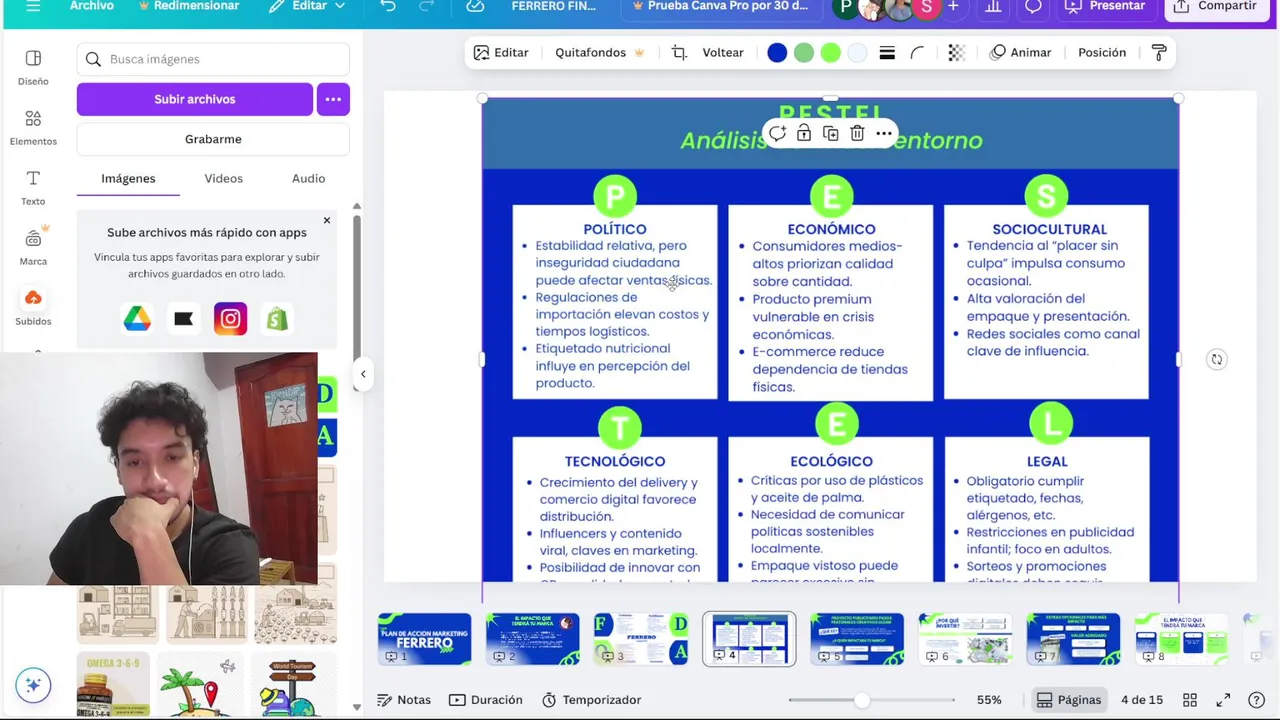The image size is (1280, 720).
Task: Open the corner rounding icon
Action: pyautogui.click(x=917, y=53)
